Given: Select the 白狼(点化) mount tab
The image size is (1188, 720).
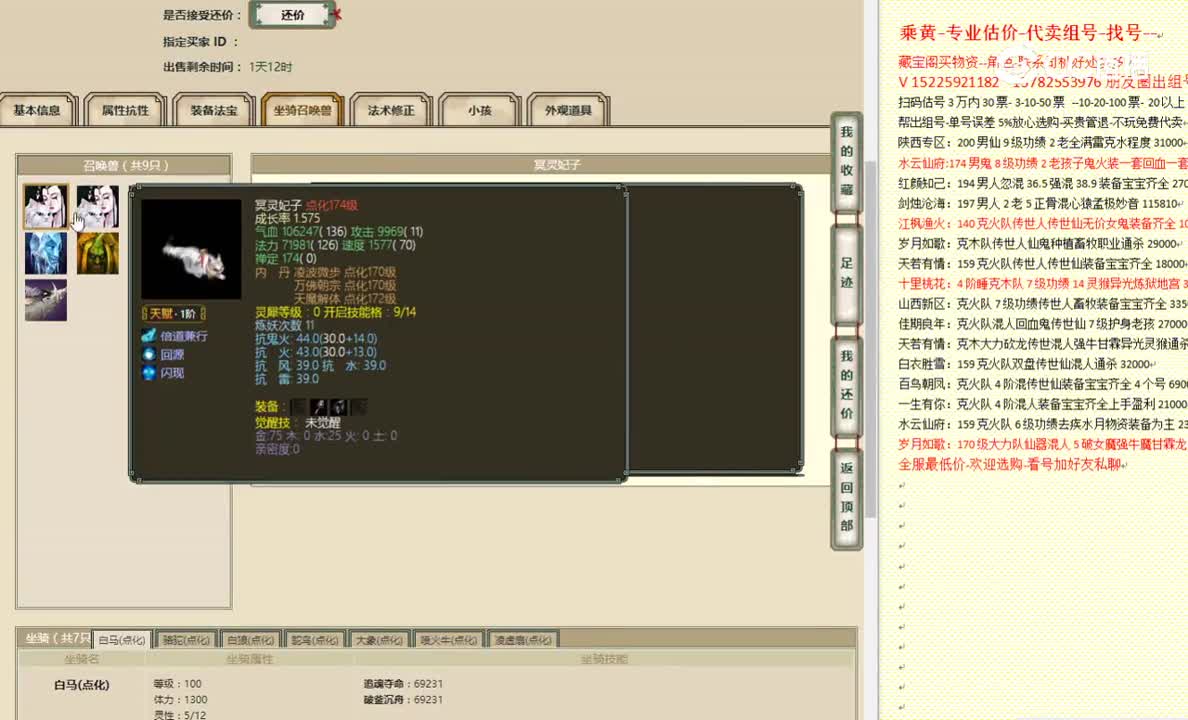Looking at the screenshot, I should click(251, 640).
